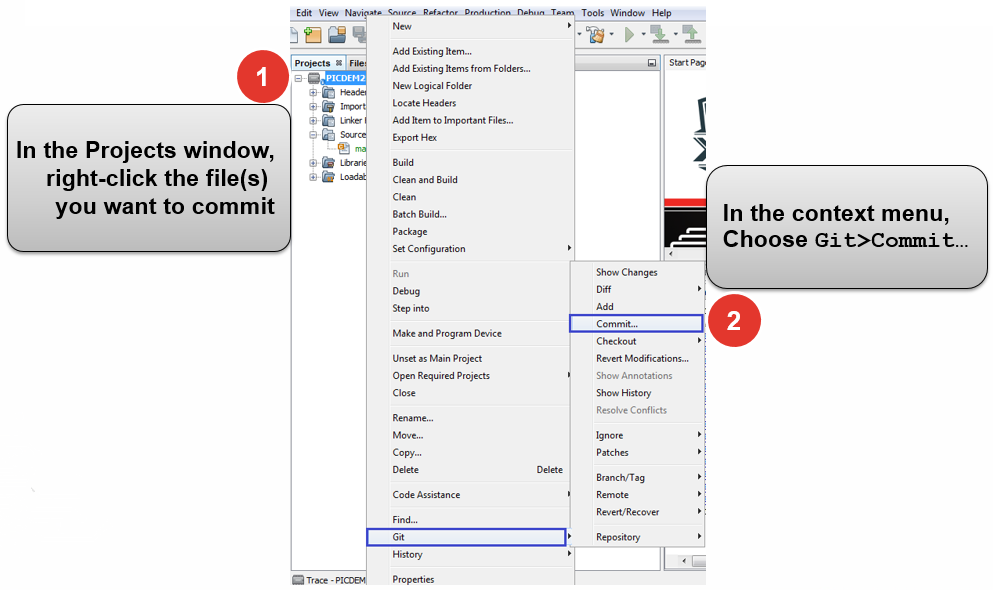The height and width of the screenshot is (590, 993).
Task: Expand the Libraries folder in project tree
Action: (313, 162)
